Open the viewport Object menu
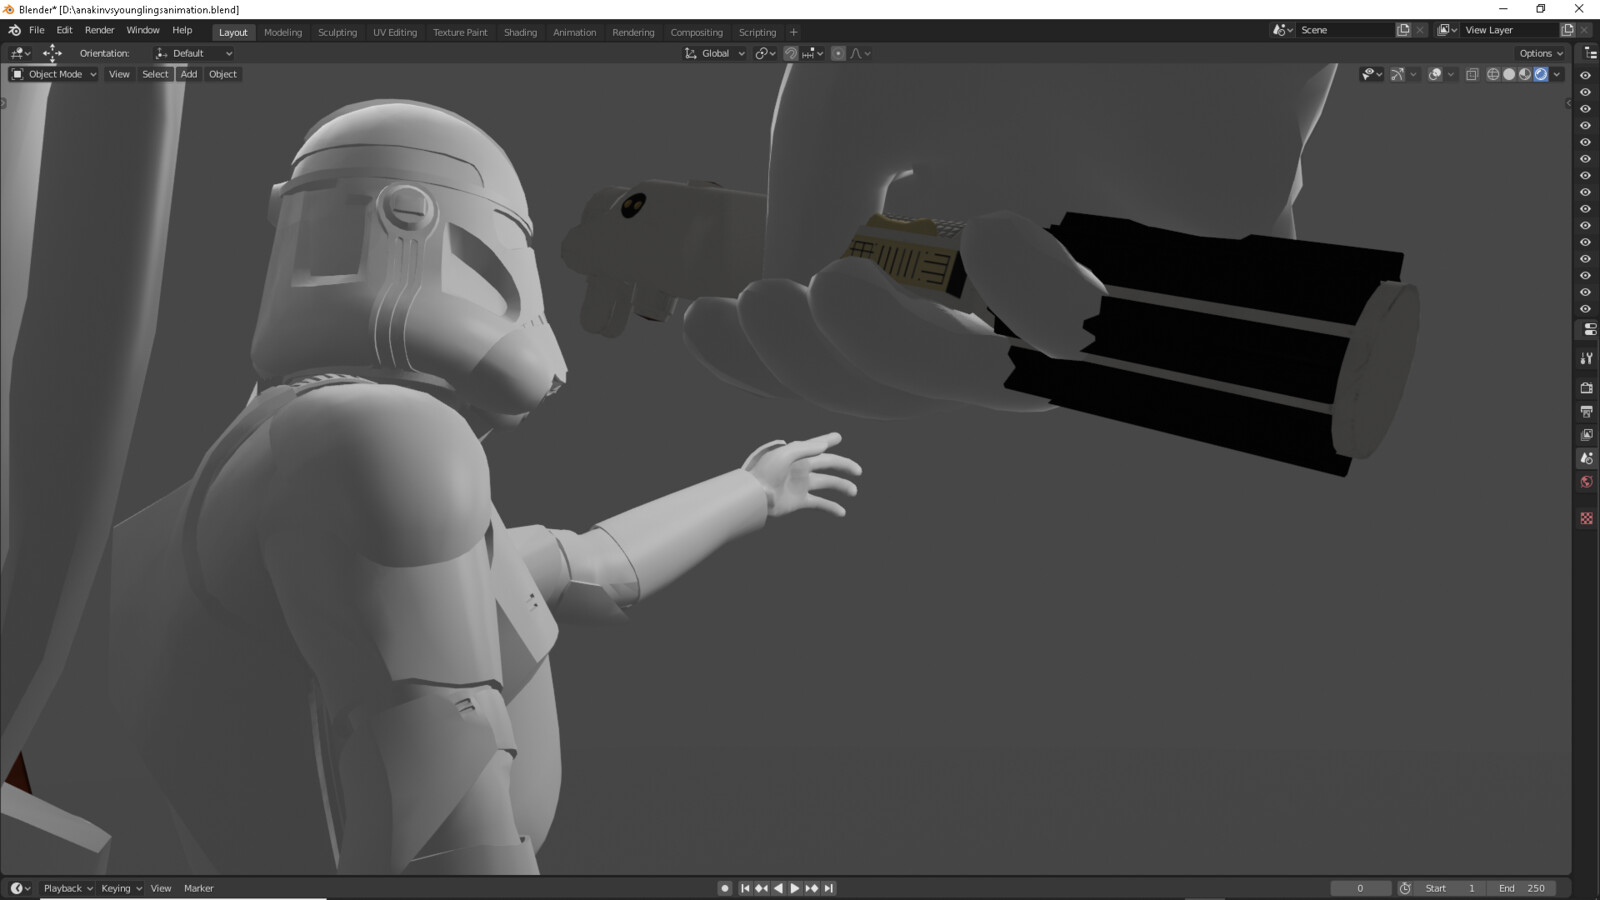 (223, 74)
